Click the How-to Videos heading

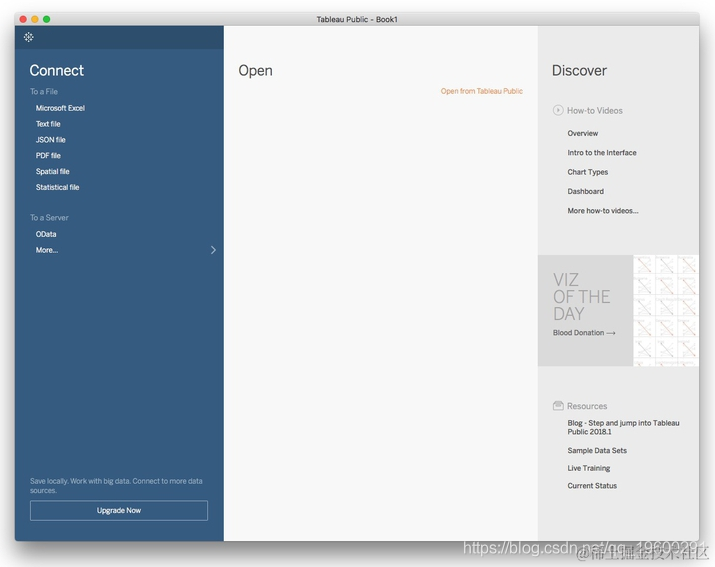[x=595, y=110]
